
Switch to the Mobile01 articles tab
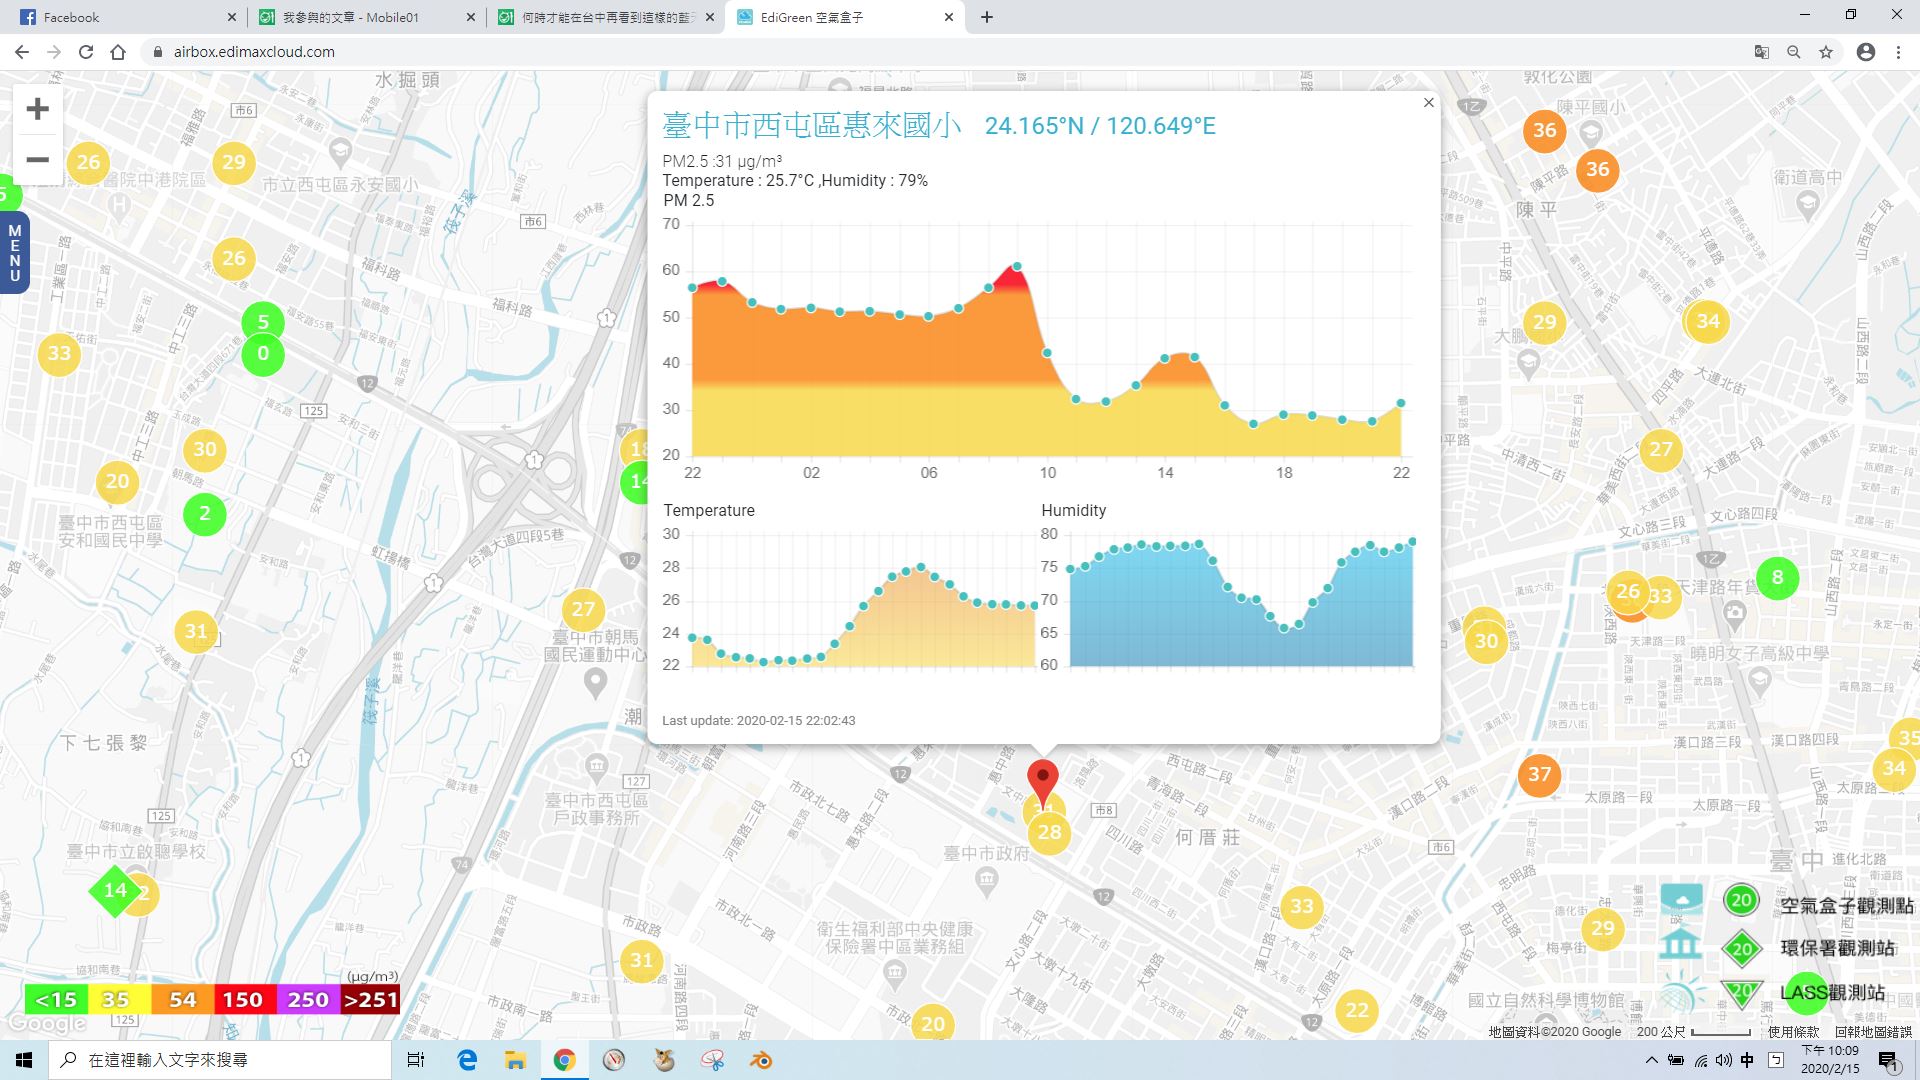pos(360,17)
